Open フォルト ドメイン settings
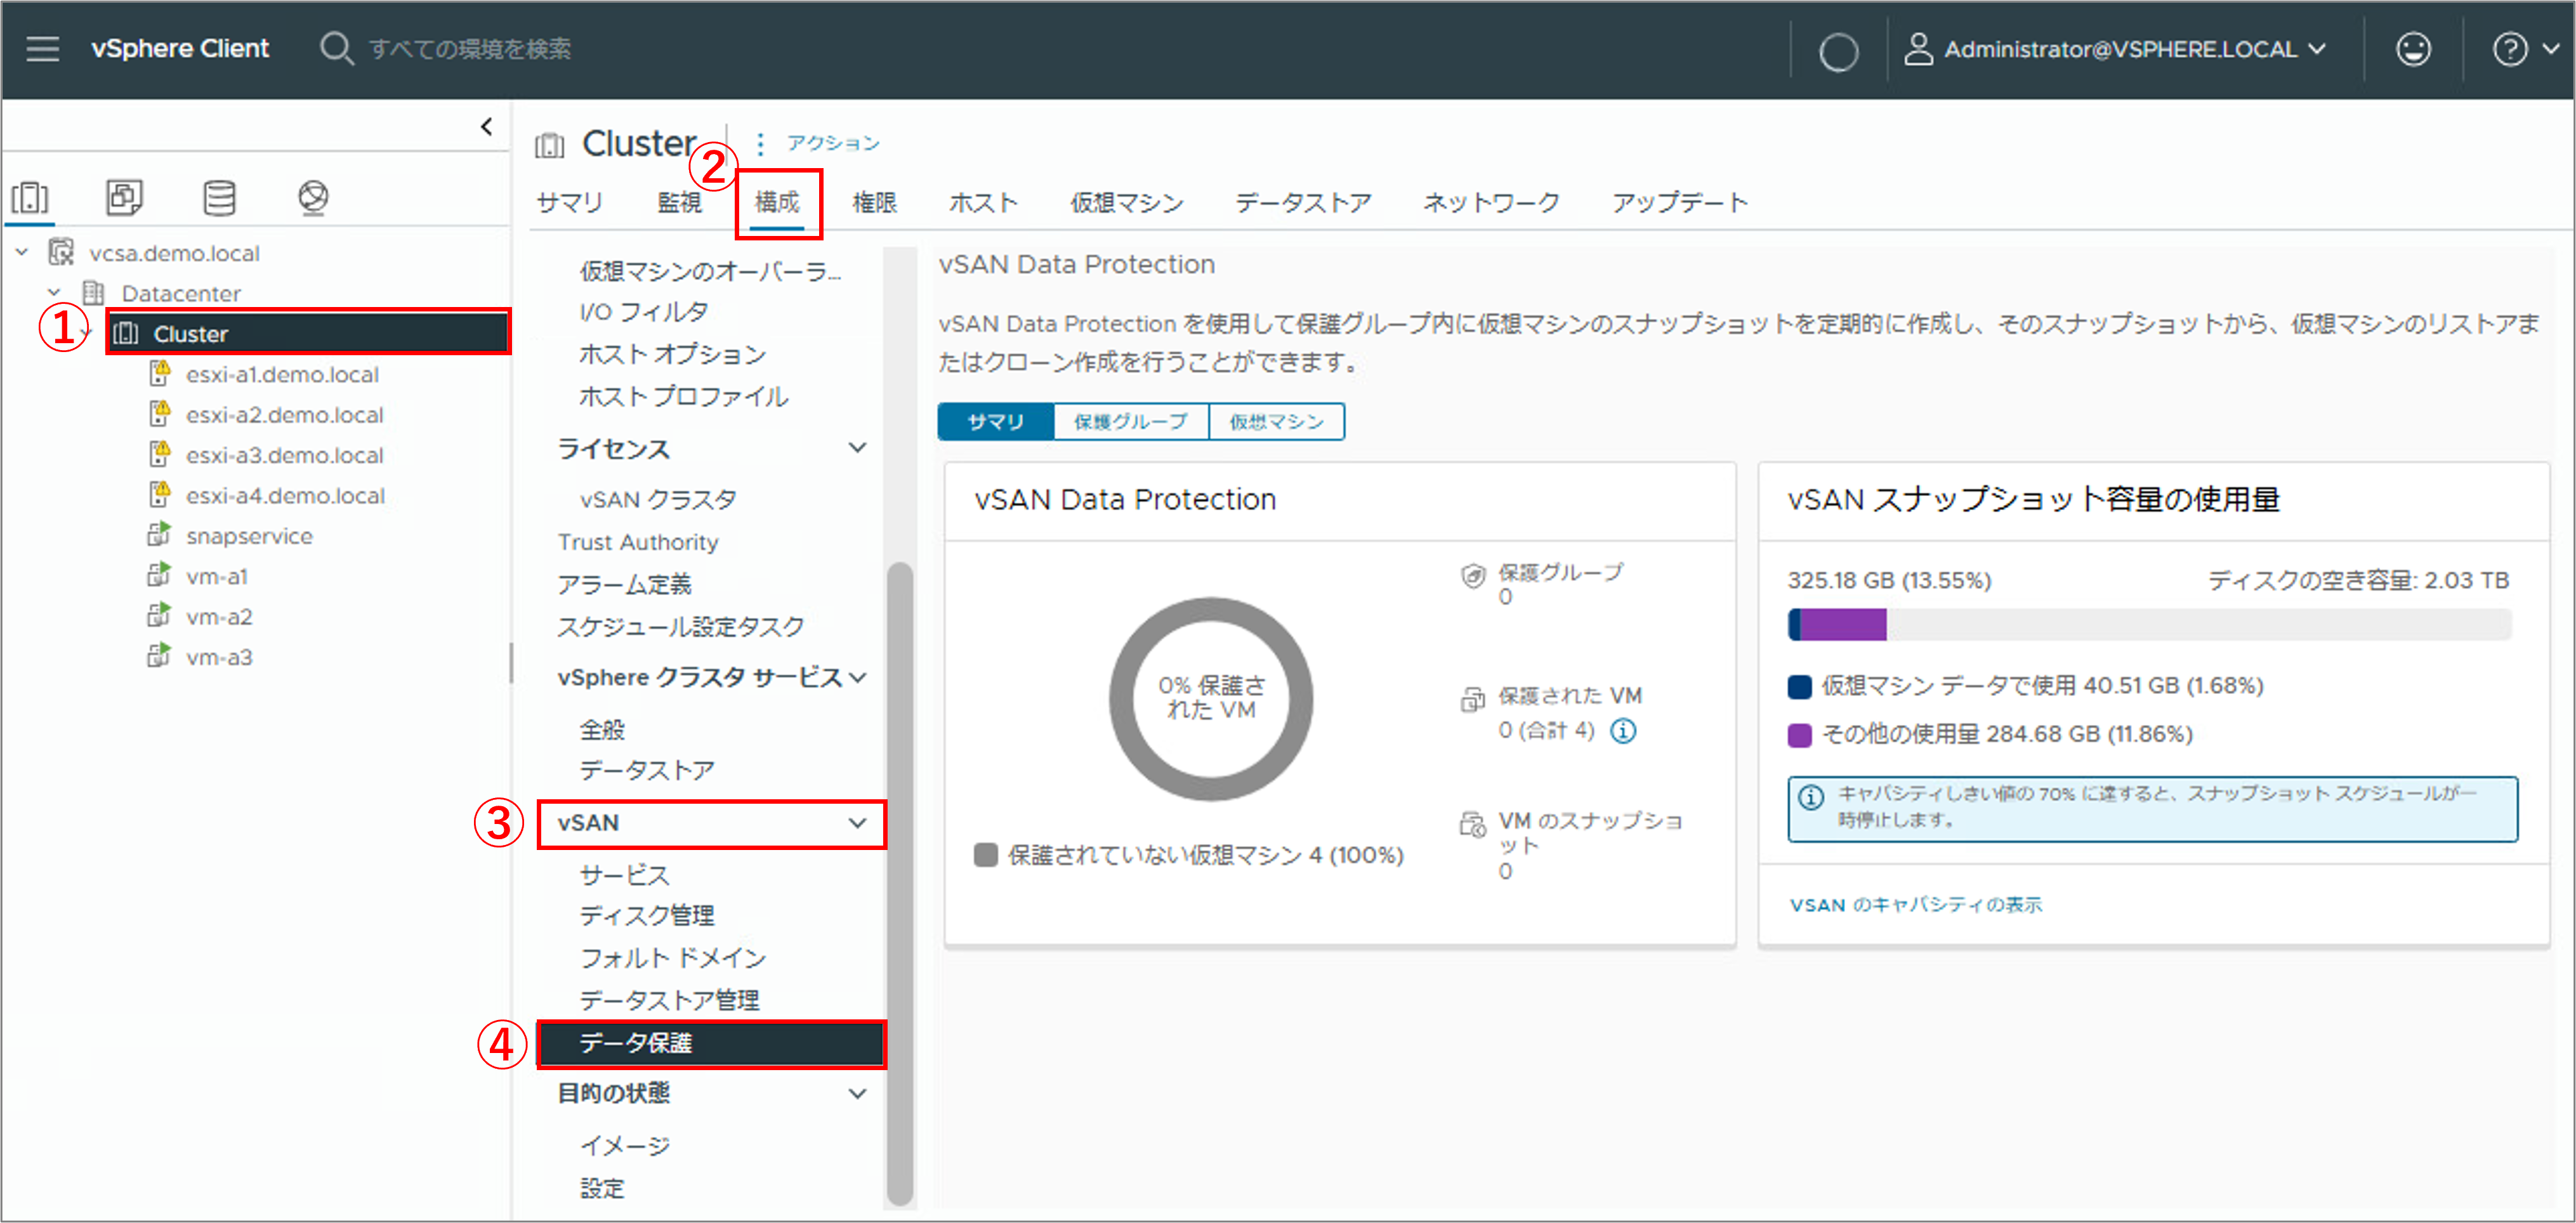 [x=673, y=958]
